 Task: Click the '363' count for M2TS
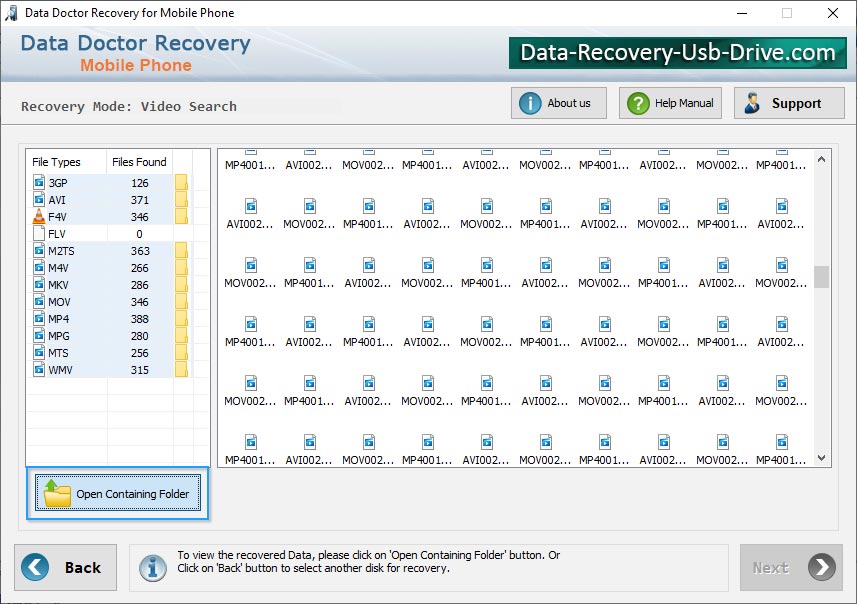pyautogui.click(x=140, y=251)
